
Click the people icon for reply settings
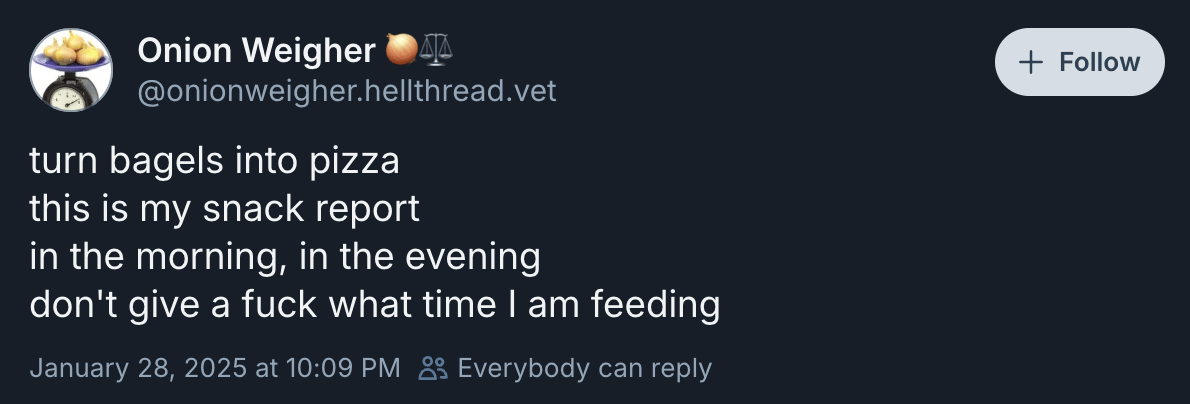pos(433,368)
